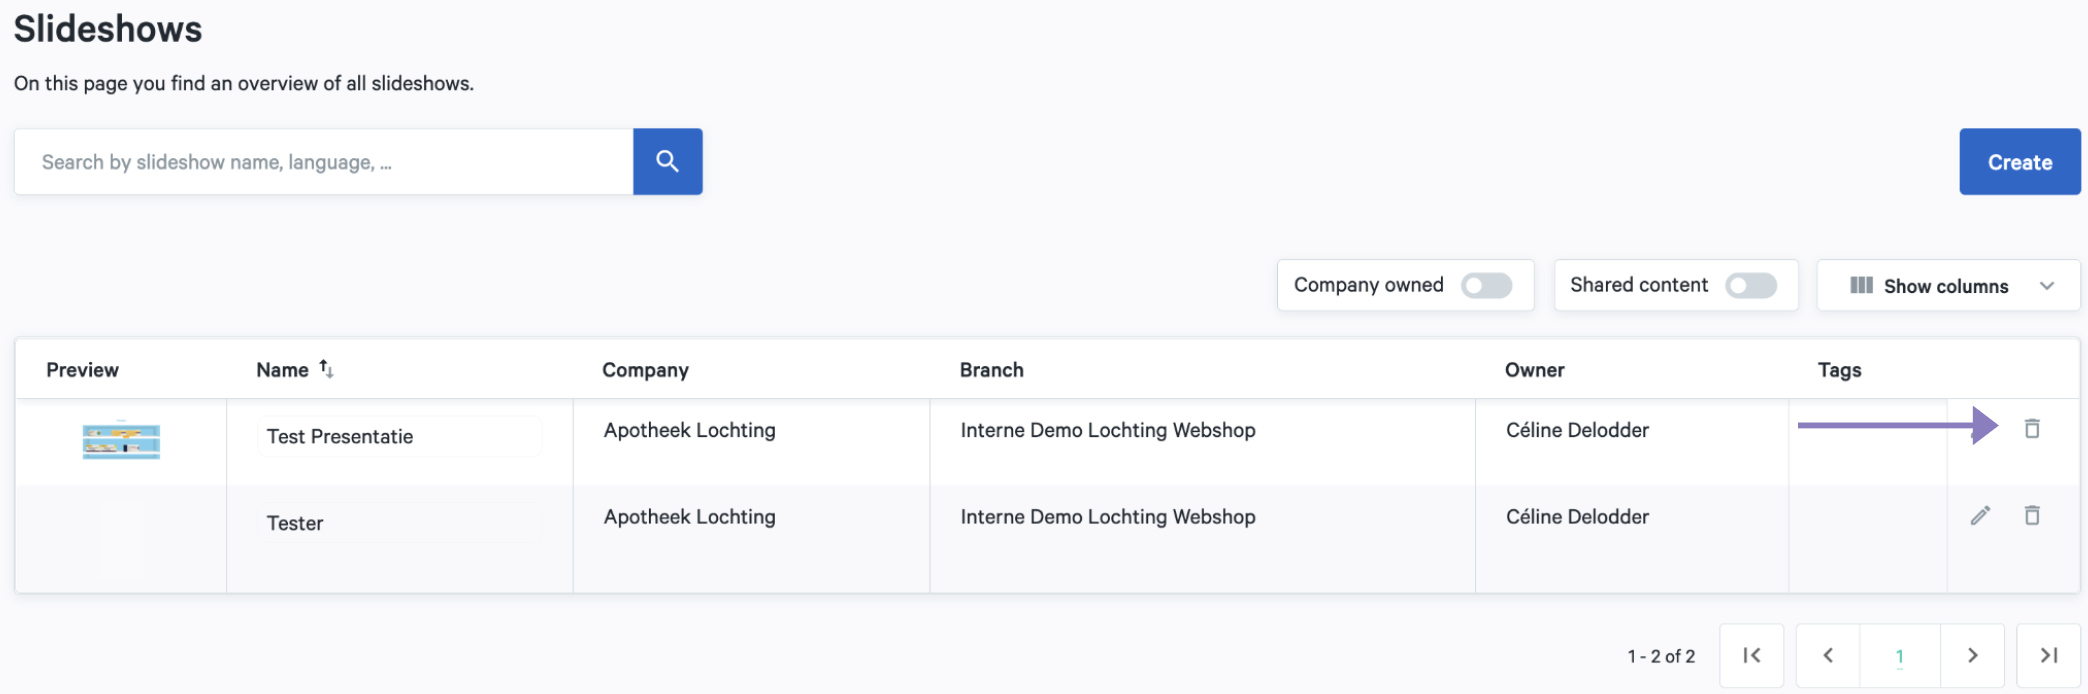Click the Branch column header

(991, 370)
